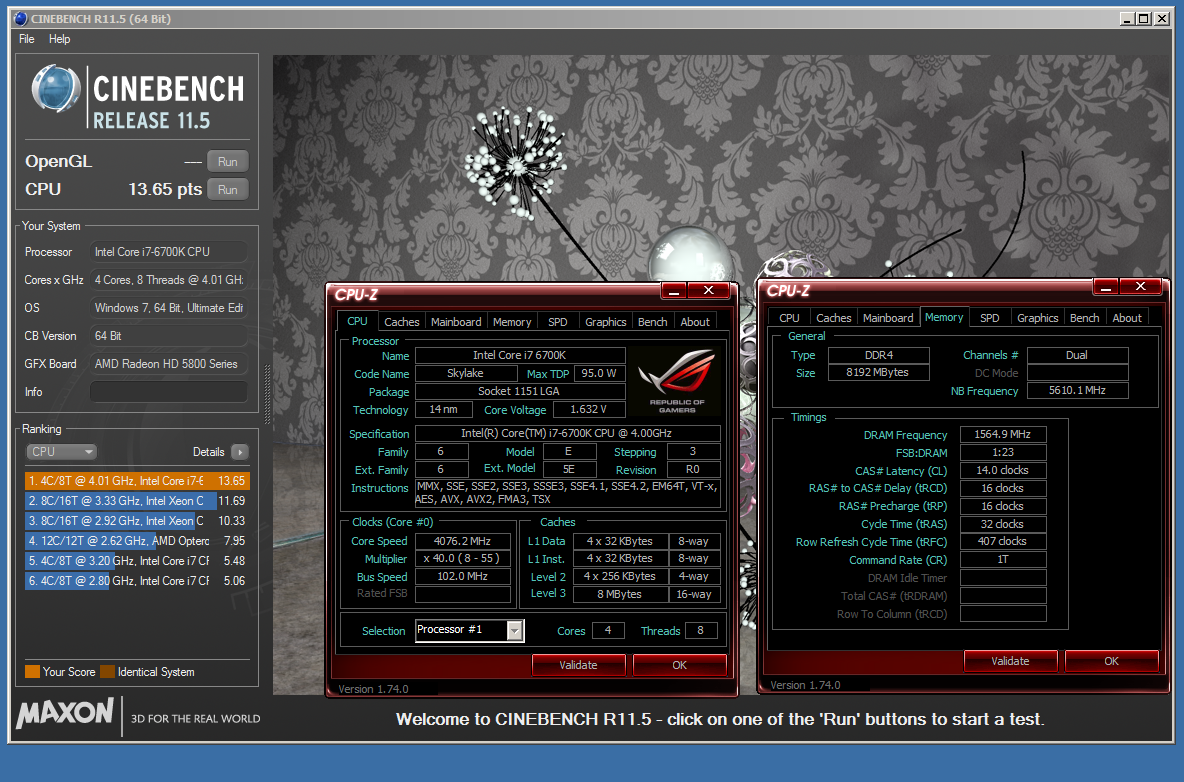Click the empty Info field
Image resolution: width=1184 pixels, height=782 pixels.
(168, 392)
